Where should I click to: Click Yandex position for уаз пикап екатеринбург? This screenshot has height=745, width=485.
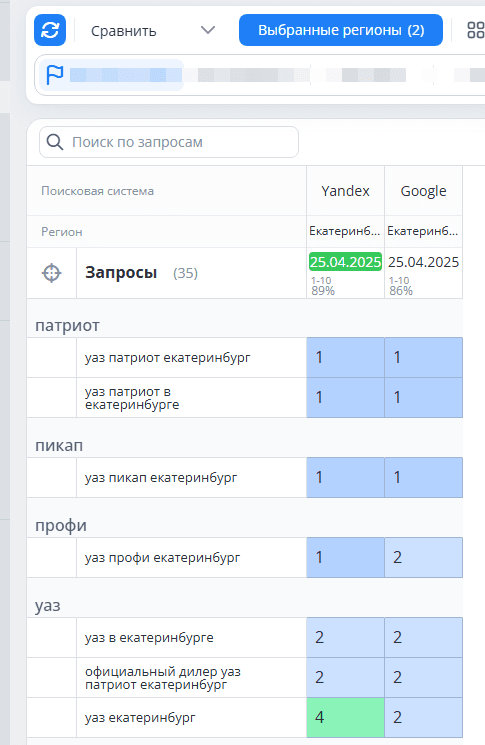pyautogui.click(x=345, y=478)
